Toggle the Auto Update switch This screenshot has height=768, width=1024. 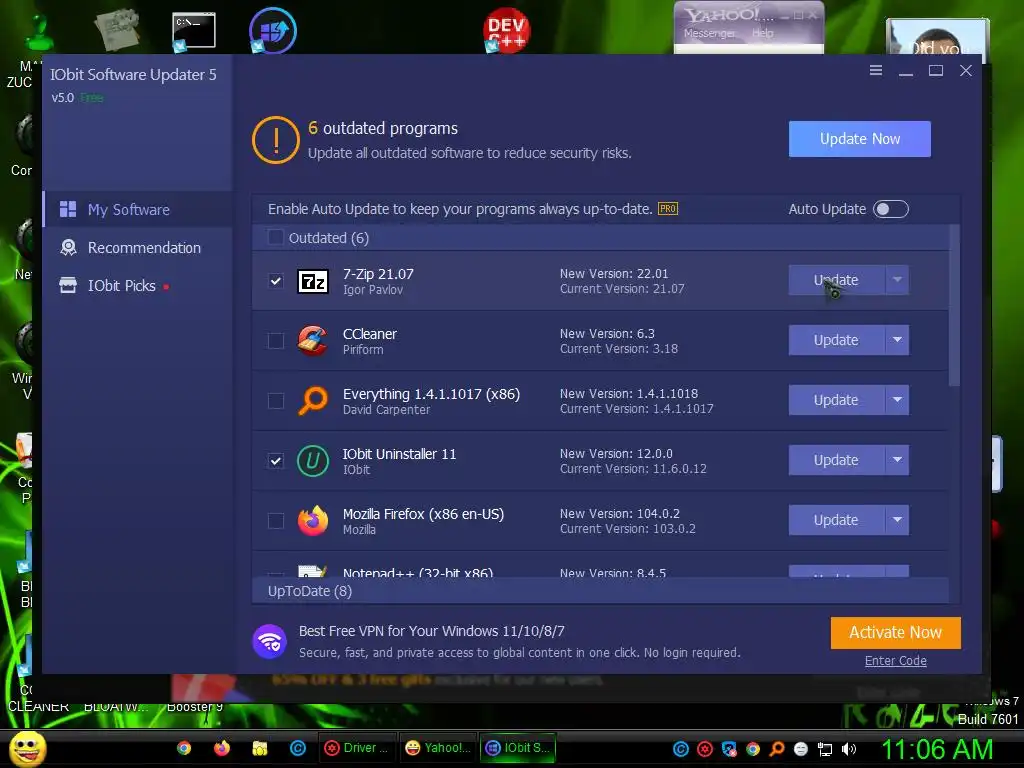891,209
